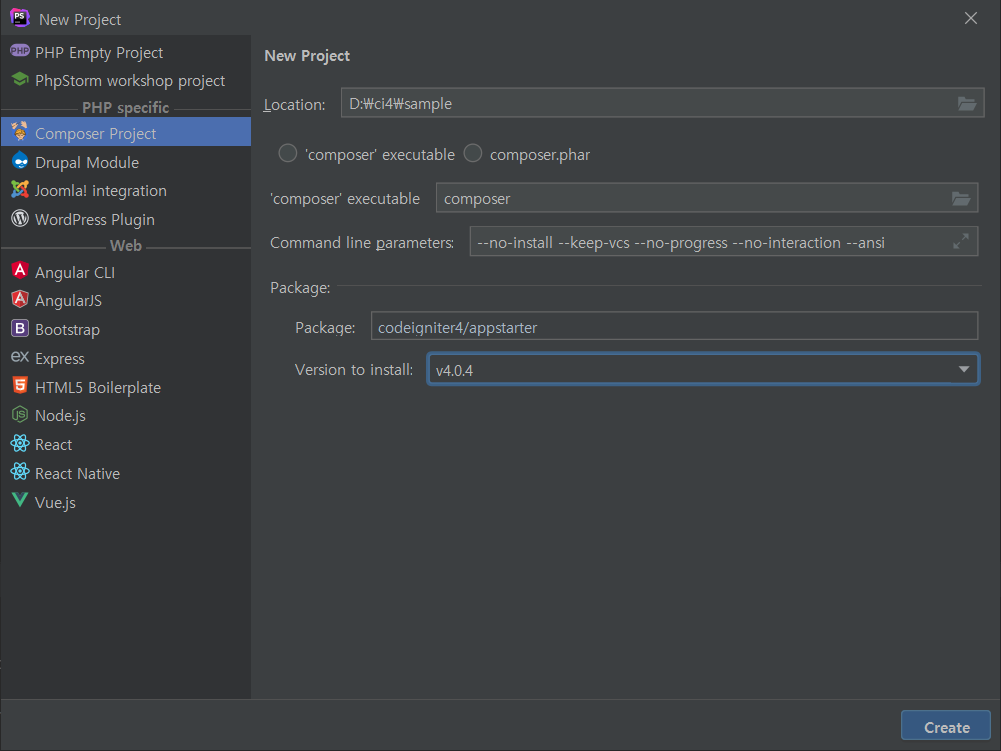Select Express list item

pyautogui.click(x=126, y=358)
